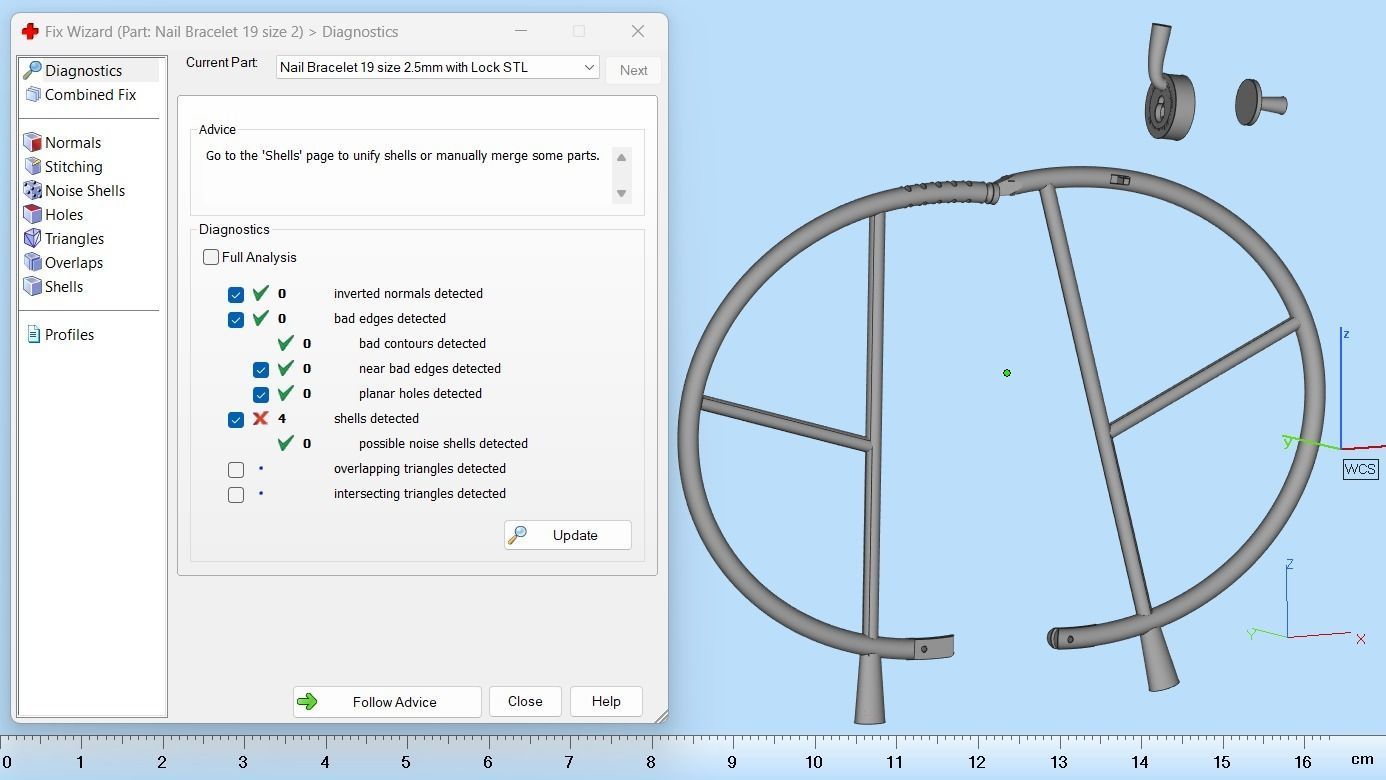The width and height of the screenshot is (1386, 780).
Task: Open the Profiles page
Action: click(69, 334)
